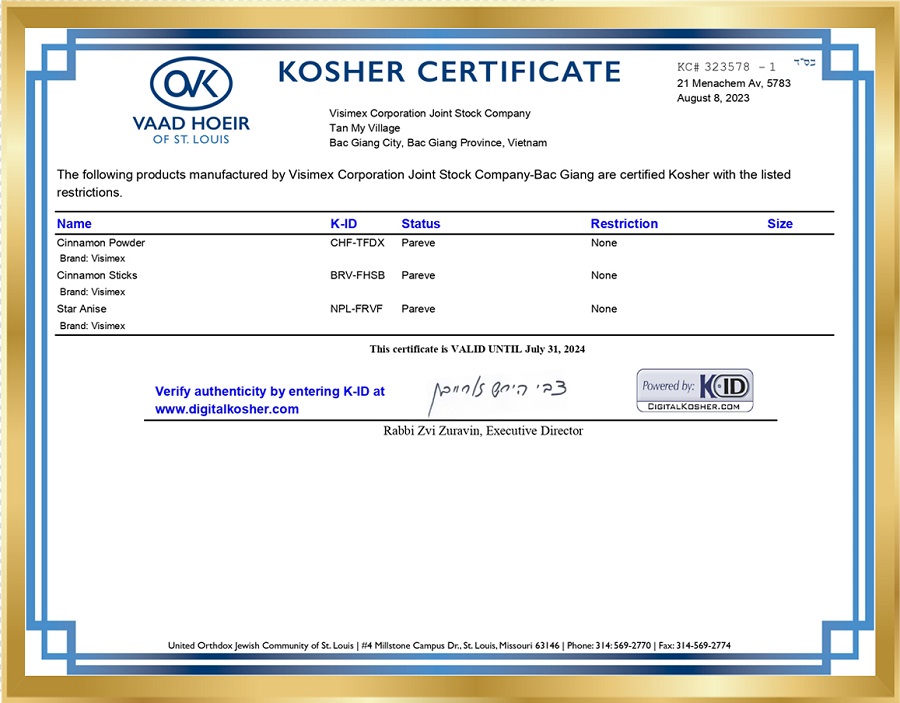This screenshot has width=900, height=703.
Task: Click the 'Size' column header
Action: click(780, 224)
